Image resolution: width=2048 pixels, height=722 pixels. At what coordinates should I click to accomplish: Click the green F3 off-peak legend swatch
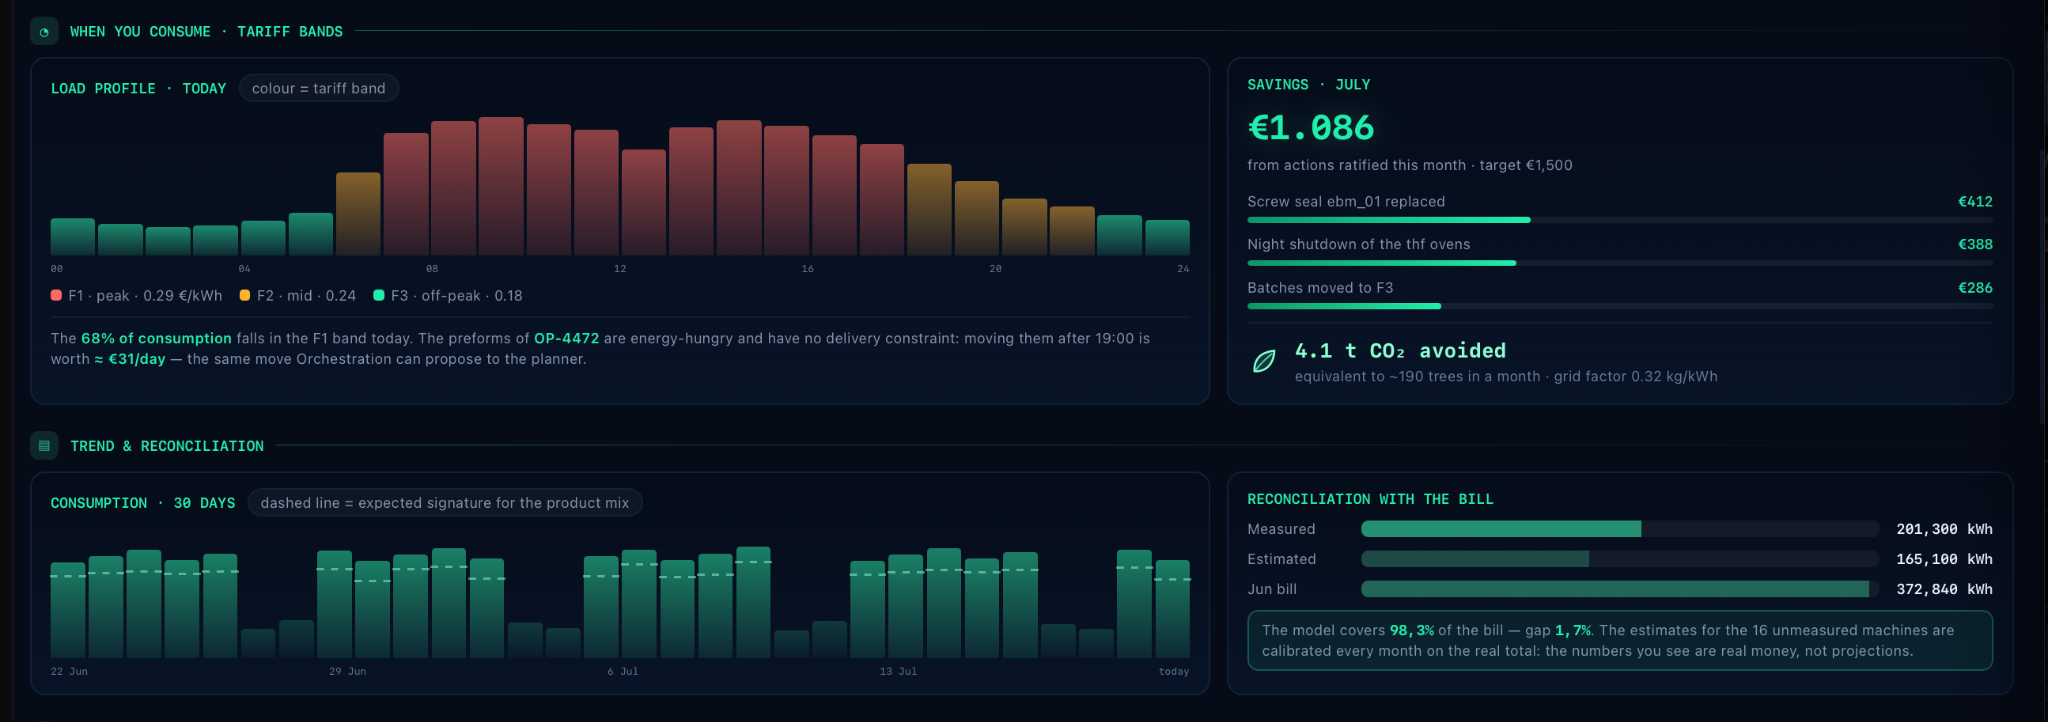[379, 295]
